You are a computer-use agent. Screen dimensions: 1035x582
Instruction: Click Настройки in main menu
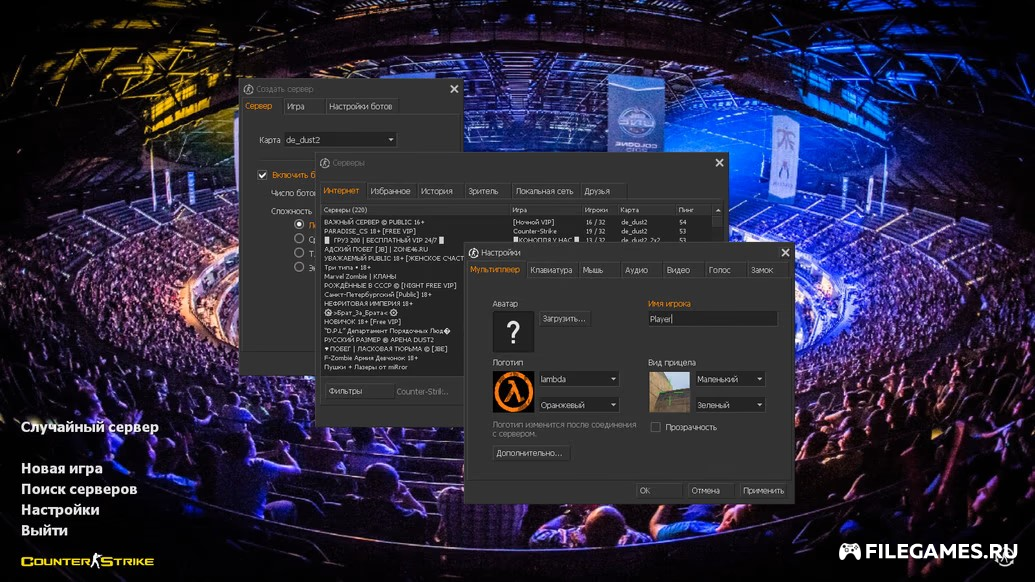[x=60, y=509]
